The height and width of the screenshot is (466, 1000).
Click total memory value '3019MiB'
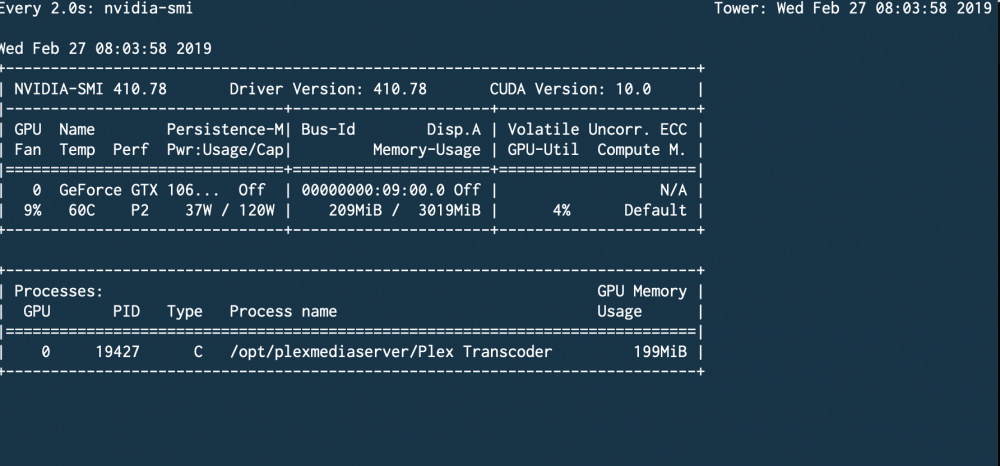[449, 210]
